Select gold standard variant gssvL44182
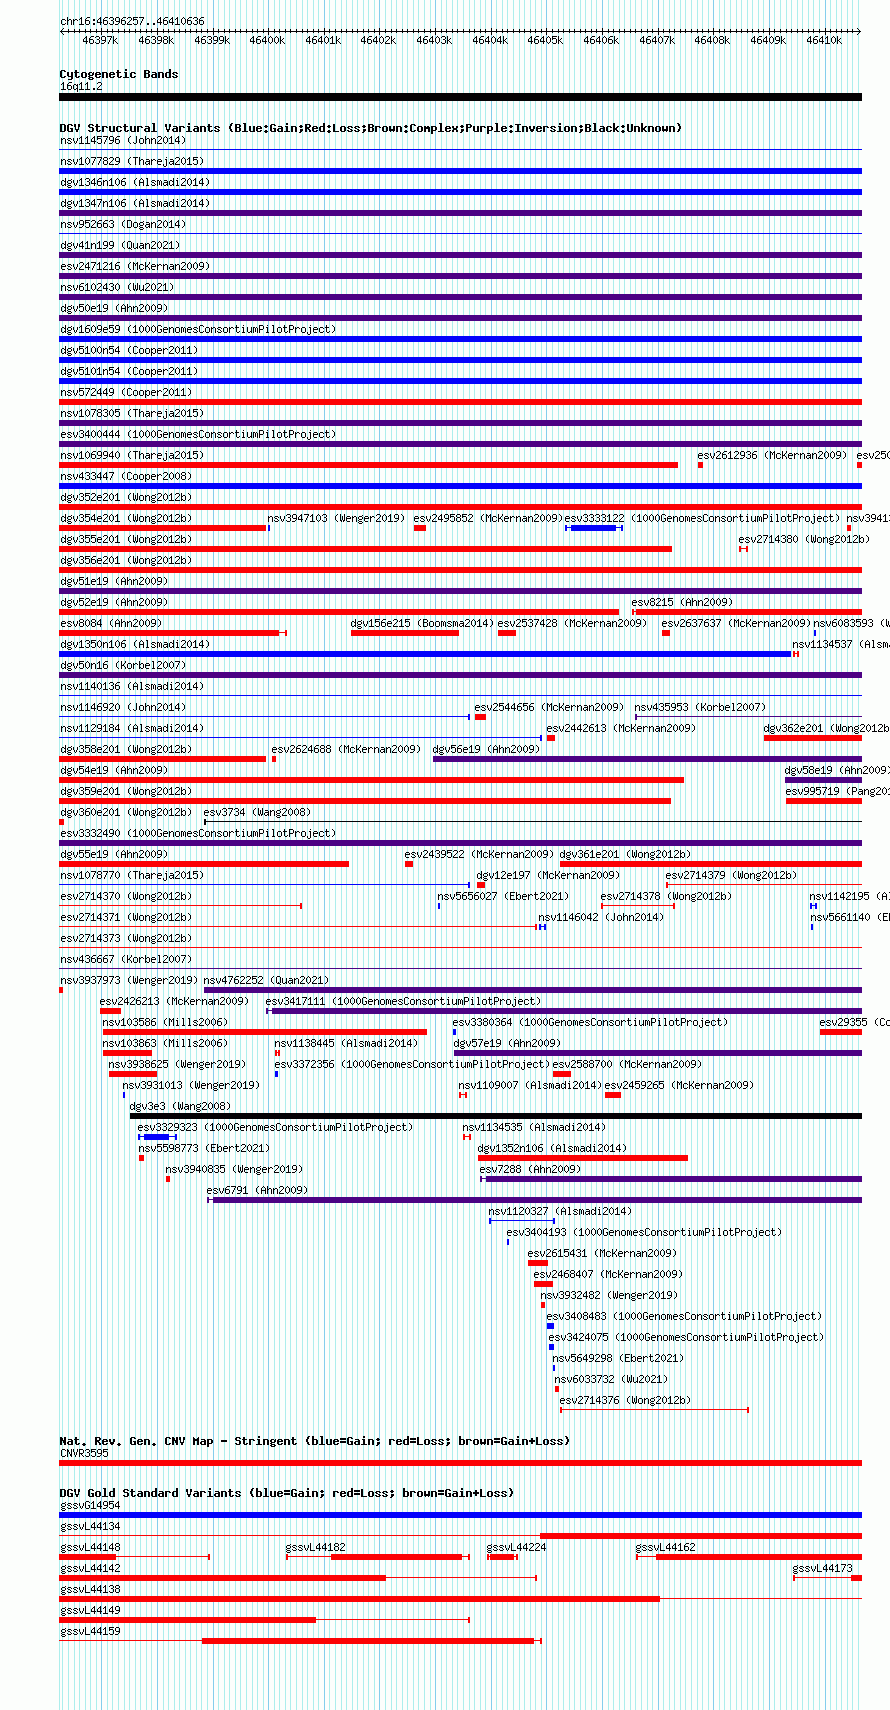890x1710 pixels. [x=316, y=1547]
